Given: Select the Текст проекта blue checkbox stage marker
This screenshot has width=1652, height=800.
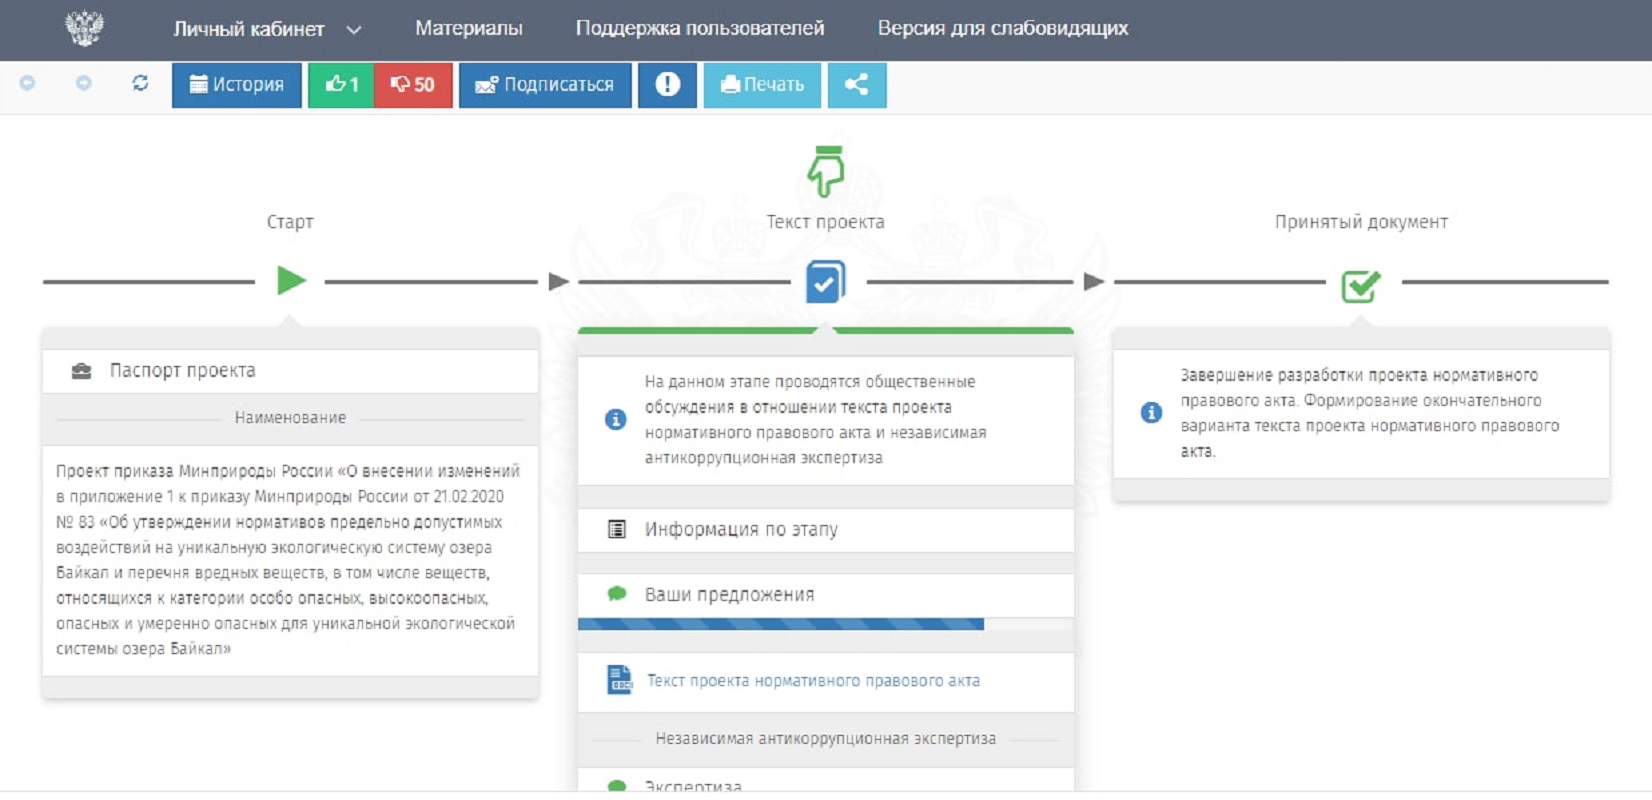Looking at the screenshot, I should [x=826, y=282].
